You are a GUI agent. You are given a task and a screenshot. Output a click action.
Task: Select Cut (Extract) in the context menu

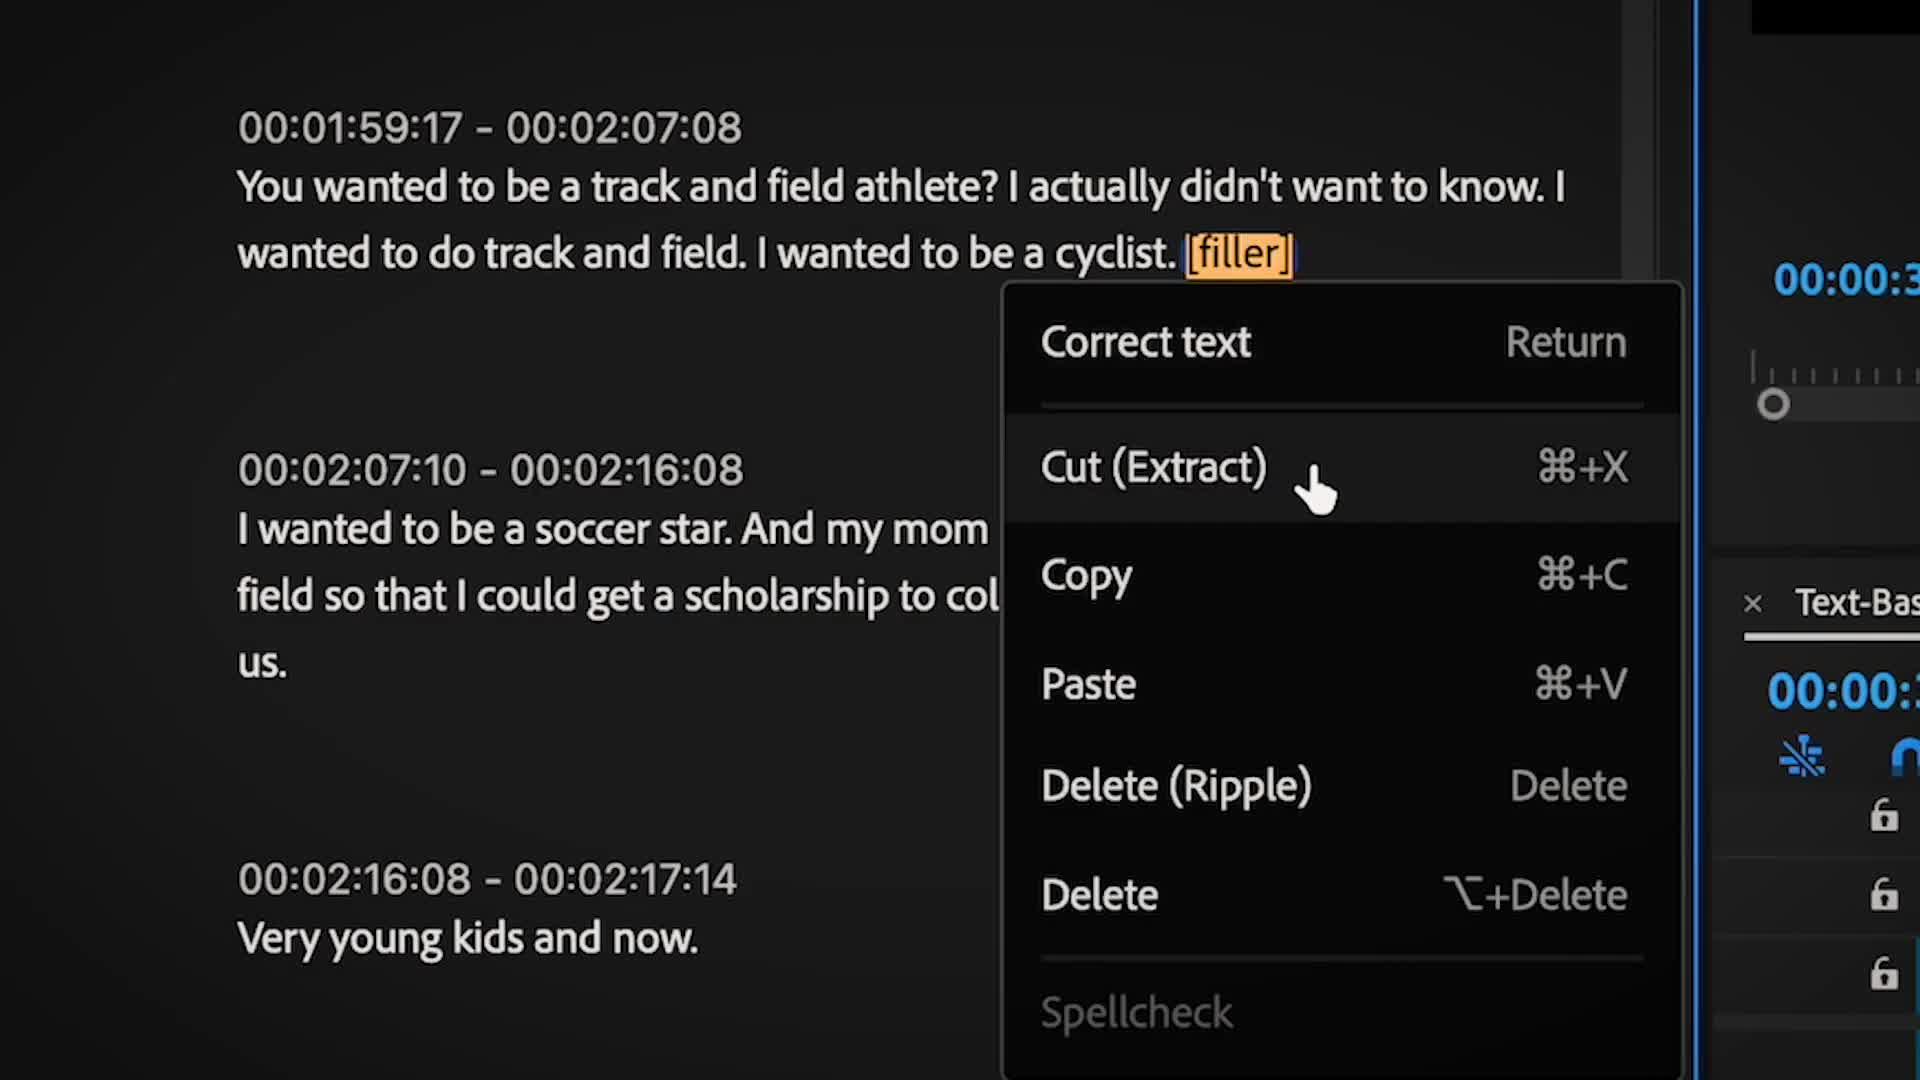tap(1153, 468)
